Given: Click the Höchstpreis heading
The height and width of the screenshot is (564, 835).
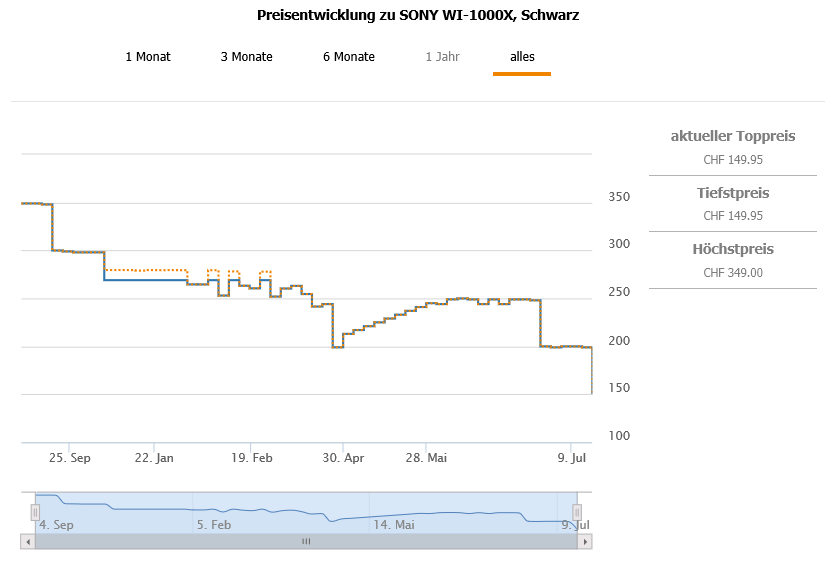Looking at the screenshot, I should 733,249.
